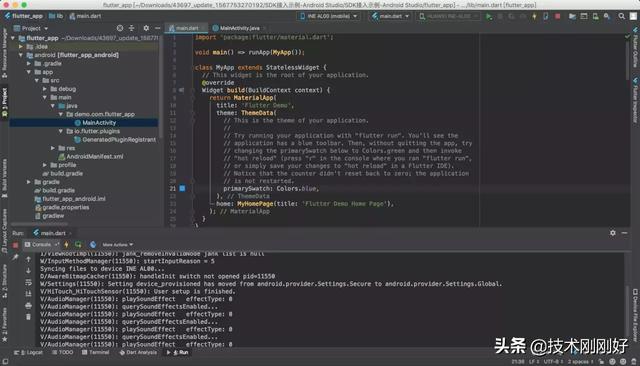Expand the debug folder in src
Screen dimensions: 640x366
click(x=44, y=89)
